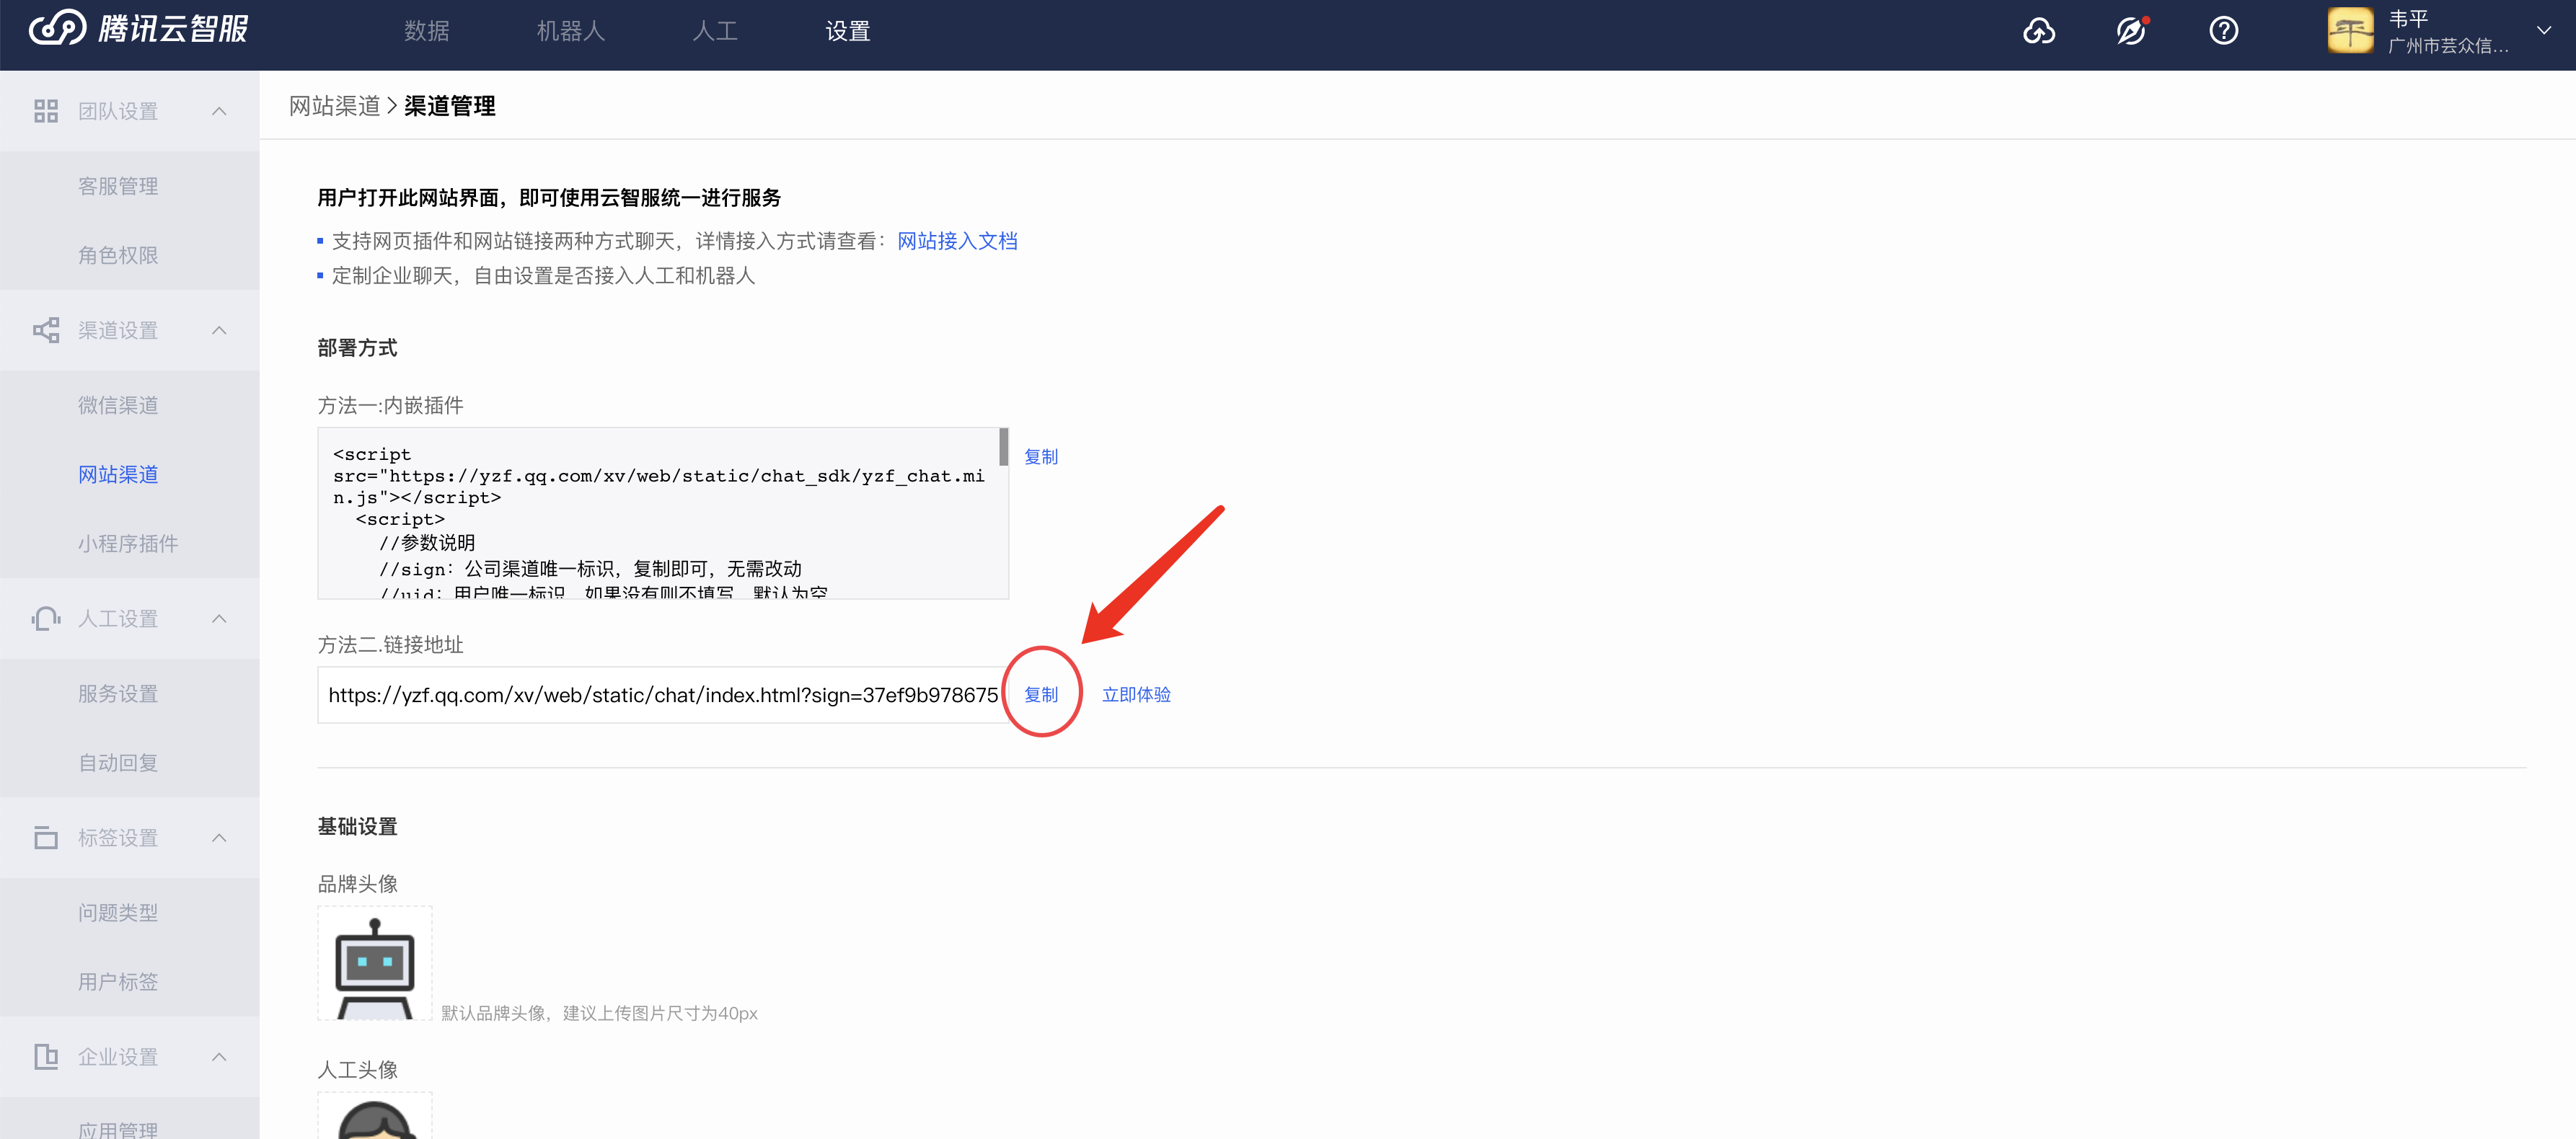Click the cloud icon in top bar

(2038, 31)
